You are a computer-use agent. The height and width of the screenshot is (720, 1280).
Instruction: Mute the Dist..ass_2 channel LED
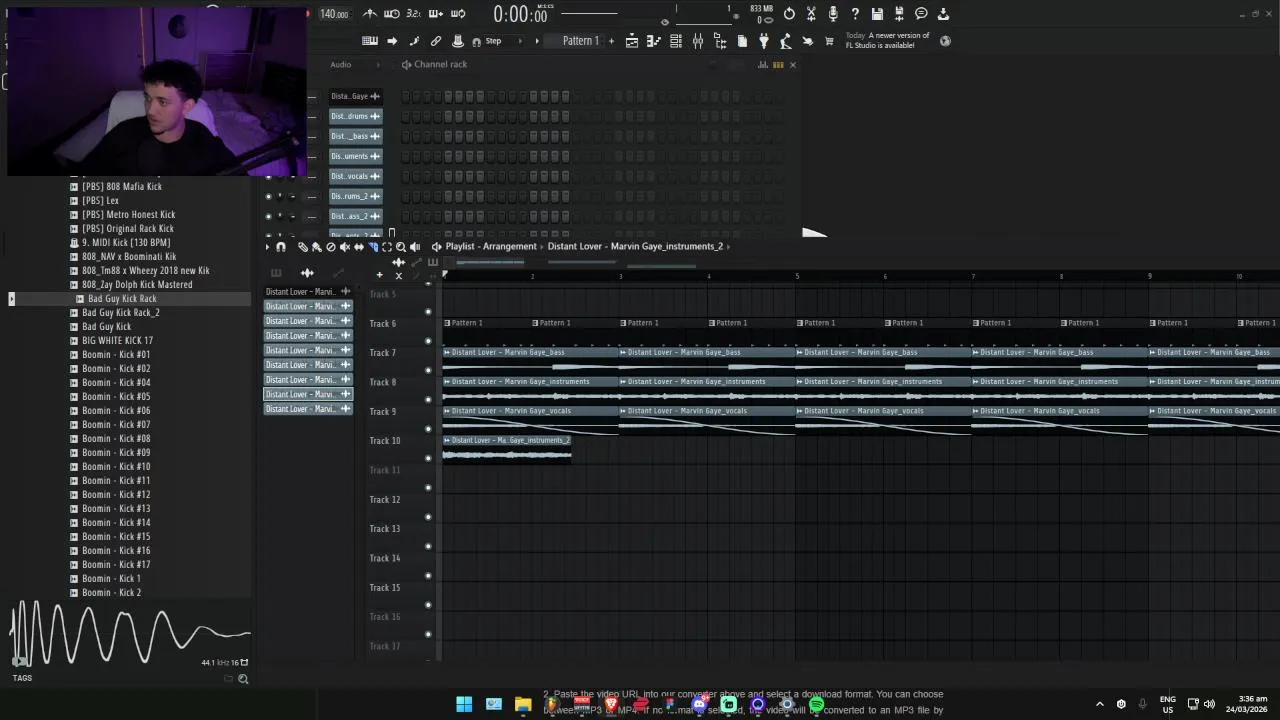pos(268,216)
